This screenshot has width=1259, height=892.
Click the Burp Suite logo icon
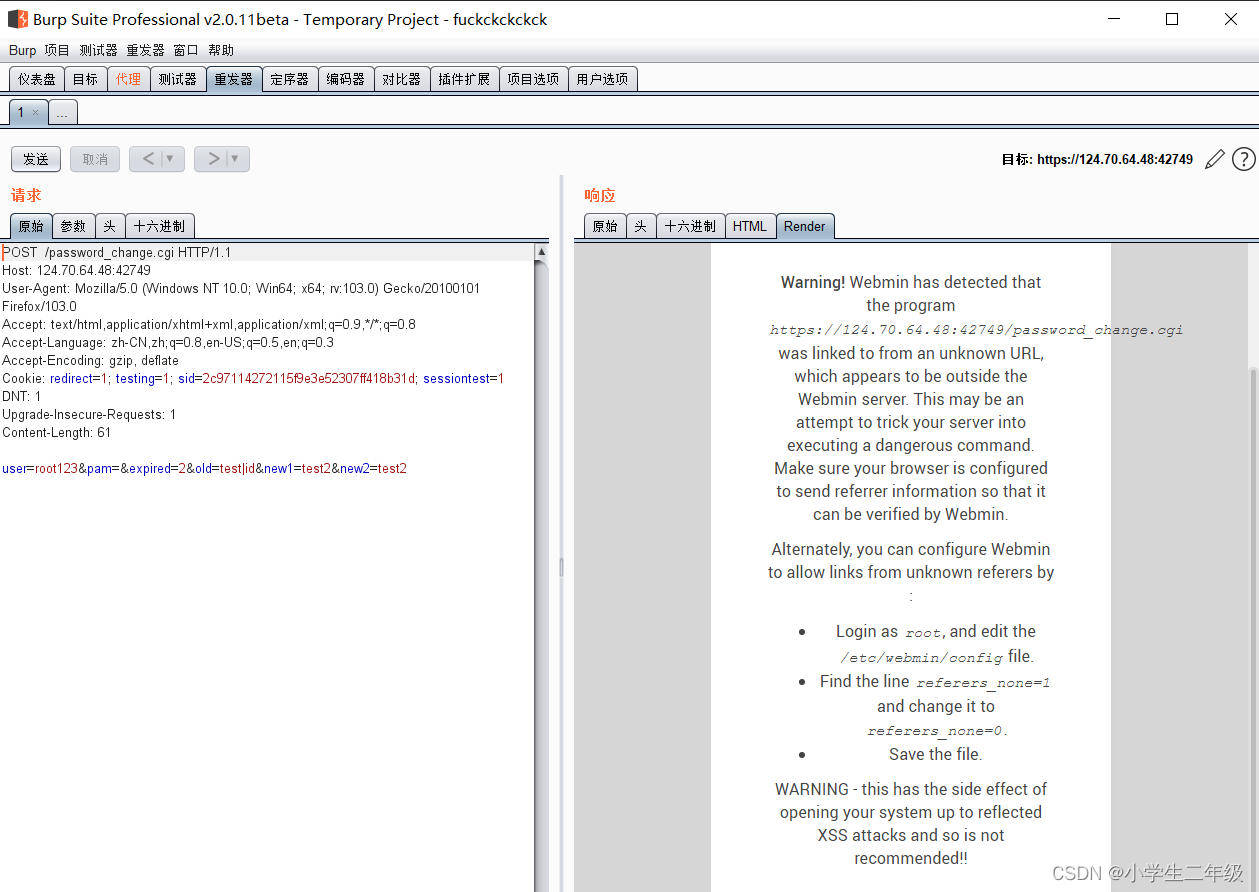[x=18, y=19]
